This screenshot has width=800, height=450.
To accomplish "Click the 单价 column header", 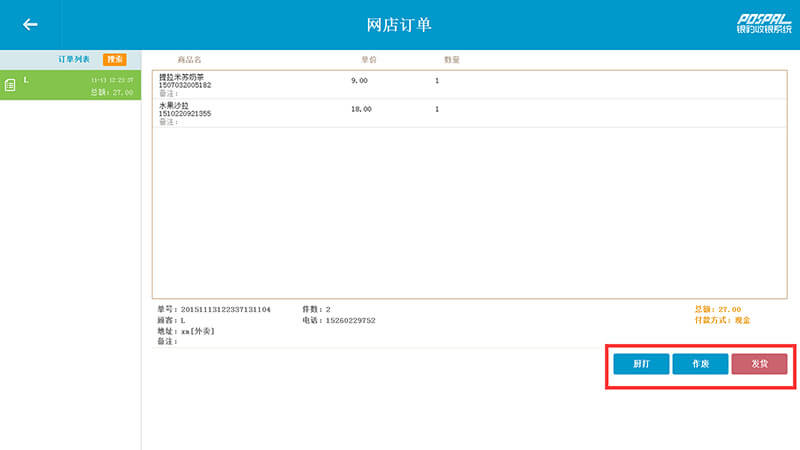I will point(368,60).
